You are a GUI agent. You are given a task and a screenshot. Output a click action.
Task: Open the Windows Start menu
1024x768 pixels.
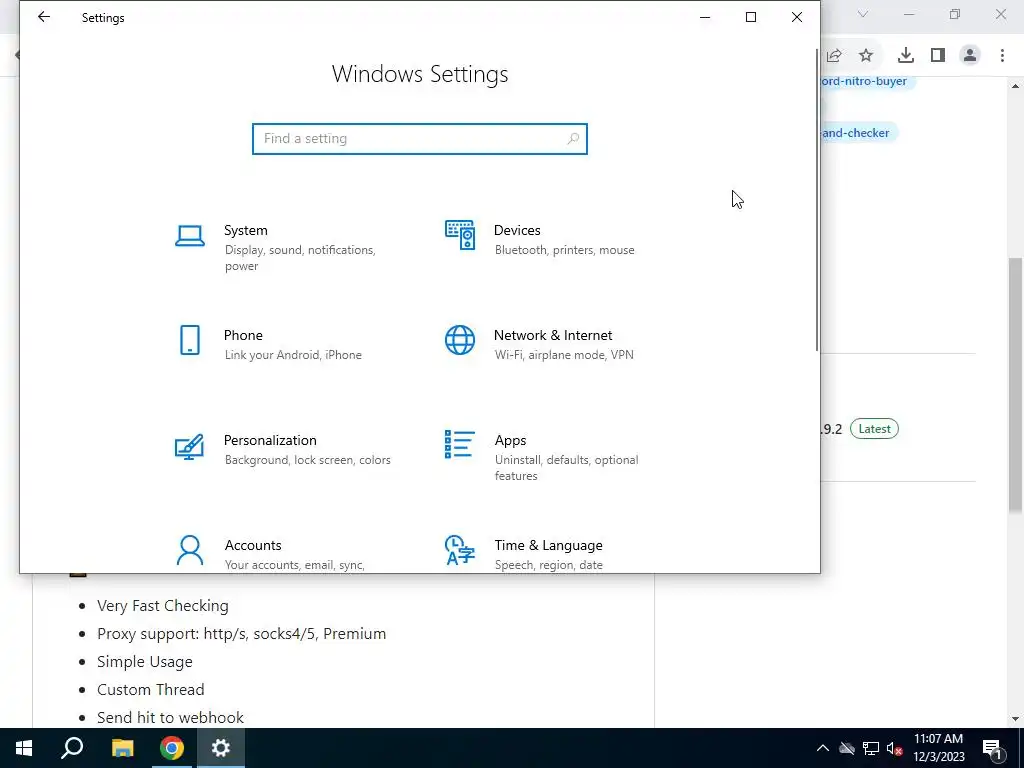pos(24,748)
